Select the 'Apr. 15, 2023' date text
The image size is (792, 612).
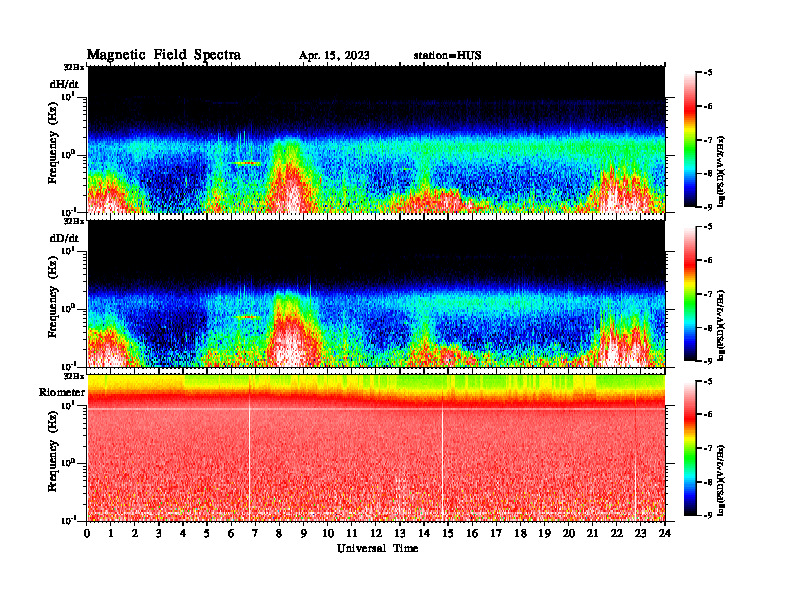pos(334,55)
